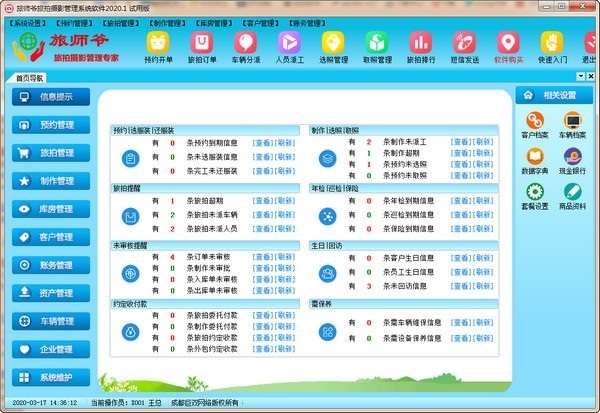Open the 车辆管理 sidebar button
The height and width of the screenshot is (413, 600).
tap(51, 321)
